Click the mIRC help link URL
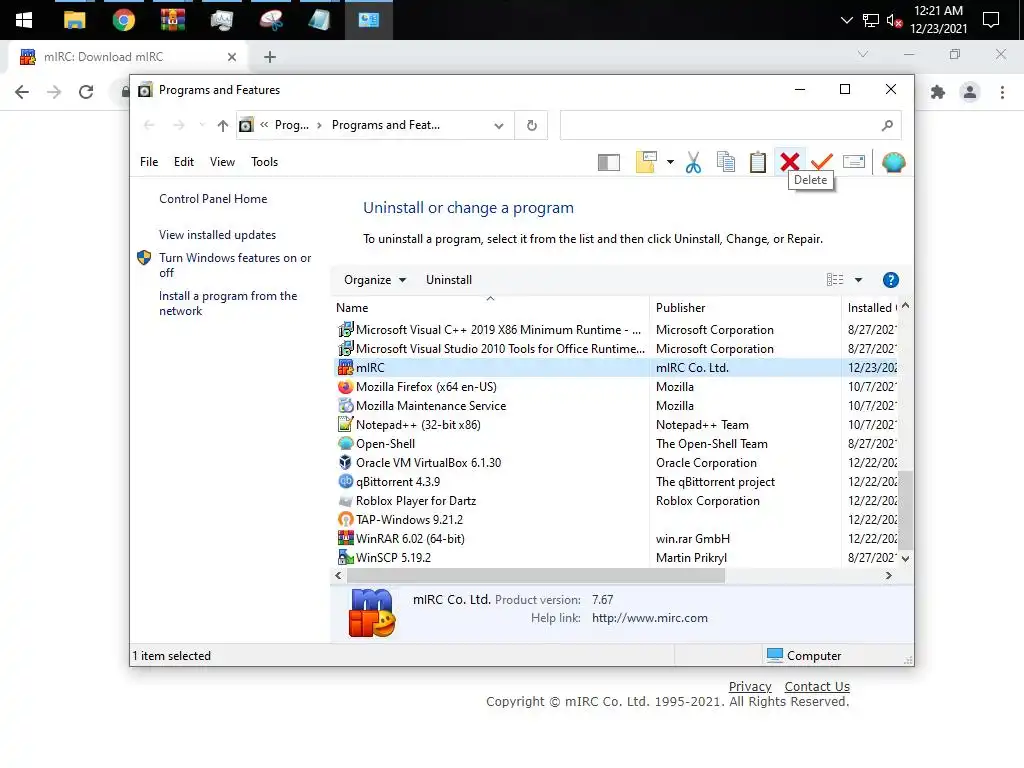This screenshot has width=1024, height=768. (650, 618)
